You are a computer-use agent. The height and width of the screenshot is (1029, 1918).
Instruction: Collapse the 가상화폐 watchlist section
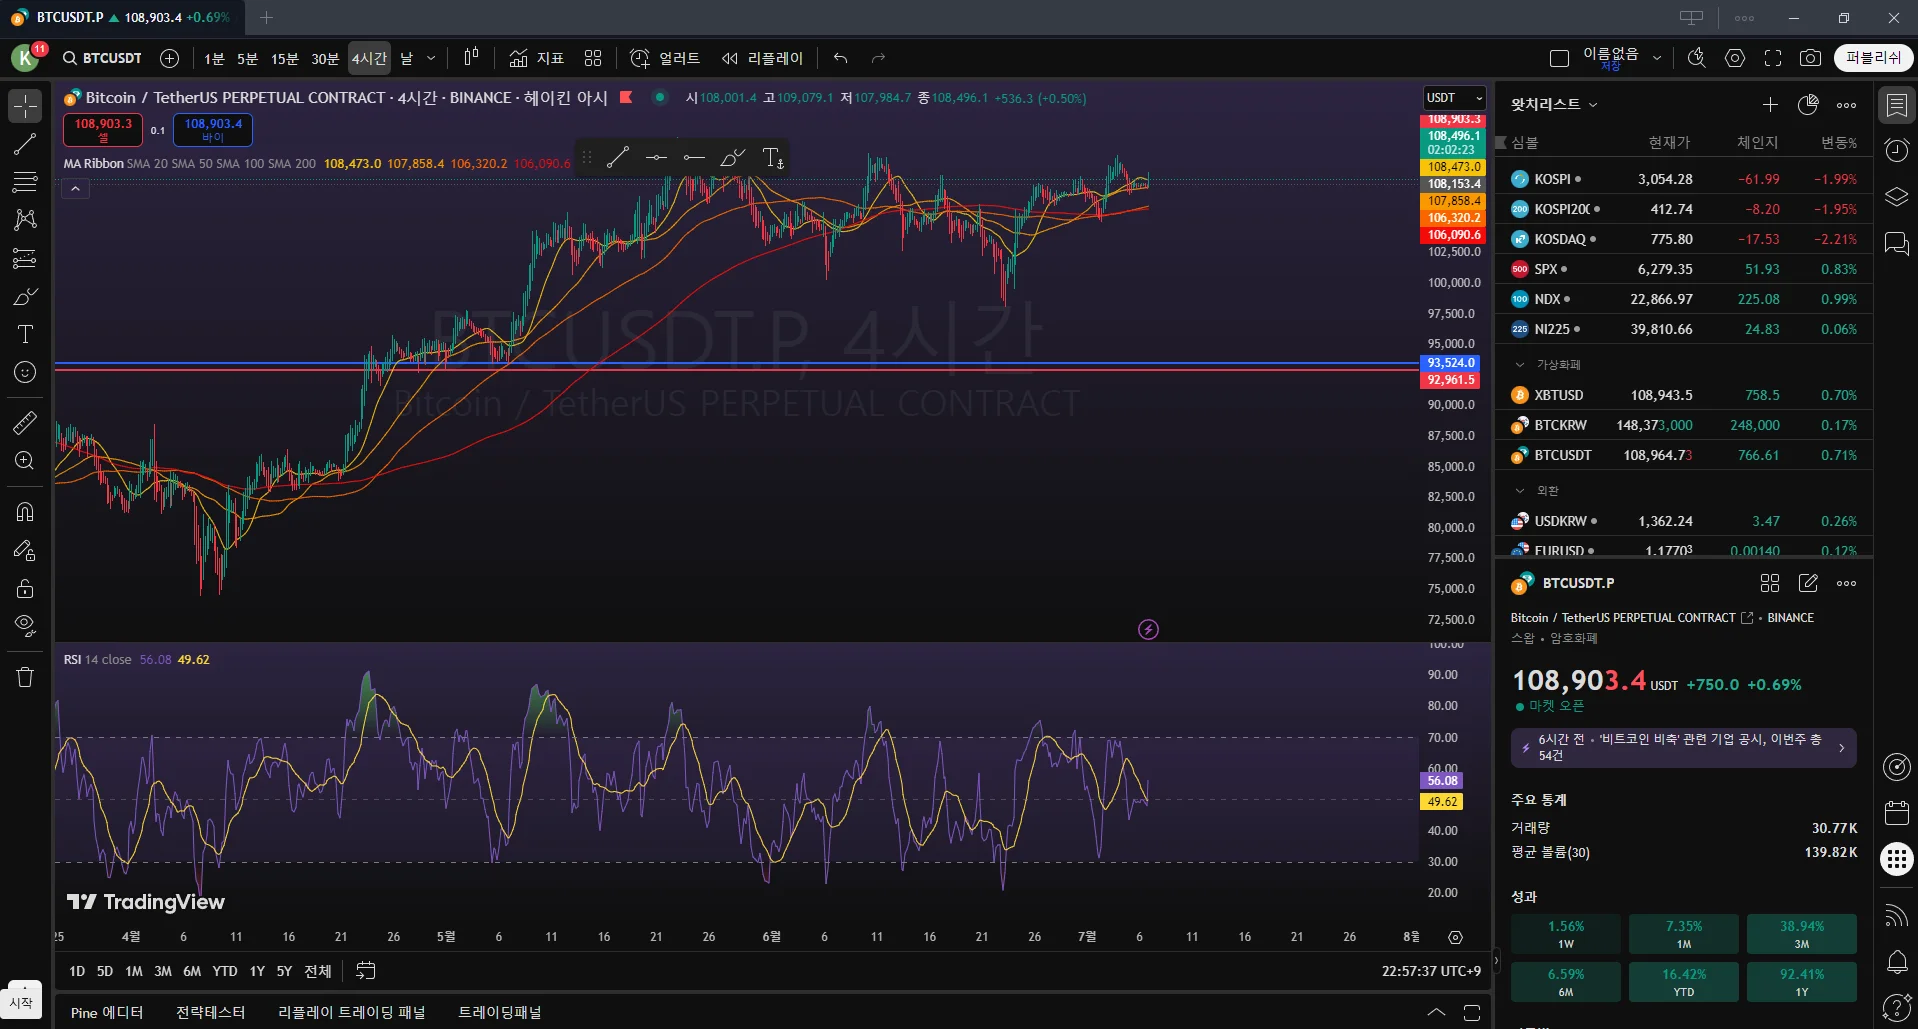pos(1520,365)
